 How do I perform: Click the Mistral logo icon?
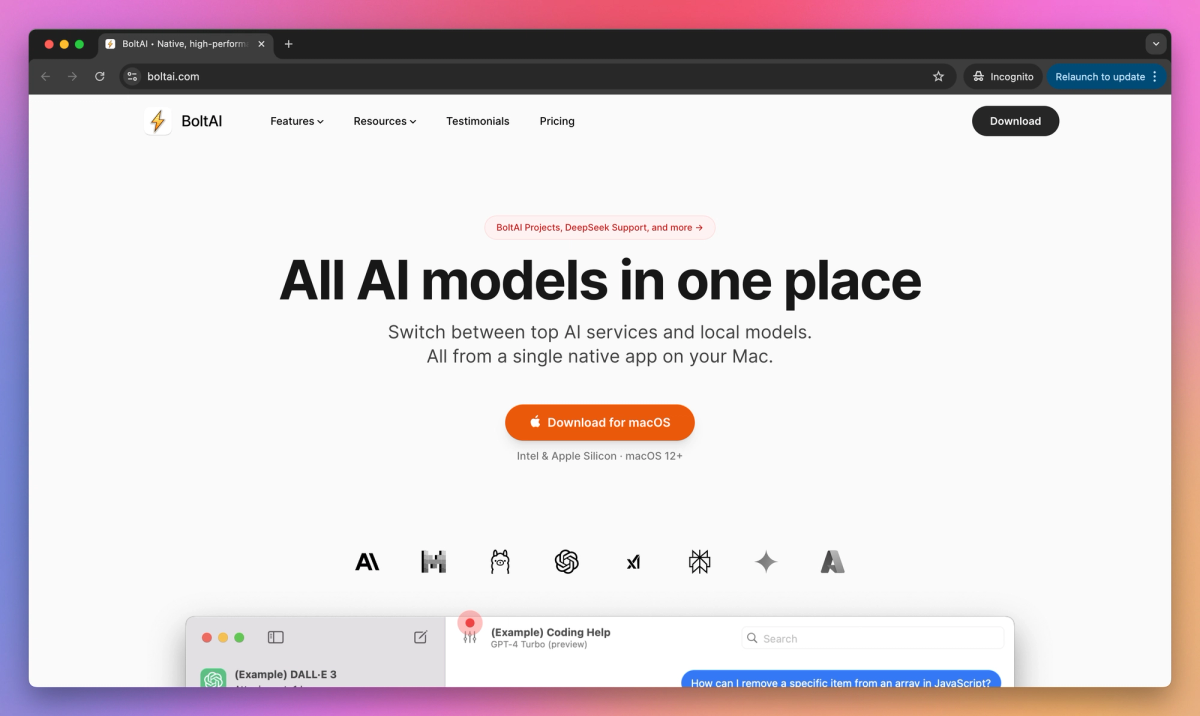pos(433,562)
